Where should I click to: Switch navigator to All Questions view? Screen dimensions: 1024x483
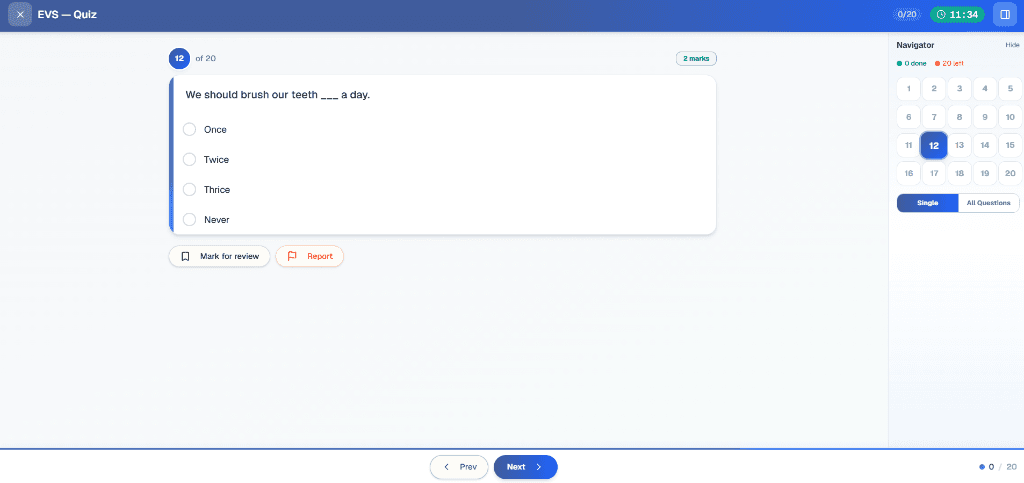click(988, 203)
